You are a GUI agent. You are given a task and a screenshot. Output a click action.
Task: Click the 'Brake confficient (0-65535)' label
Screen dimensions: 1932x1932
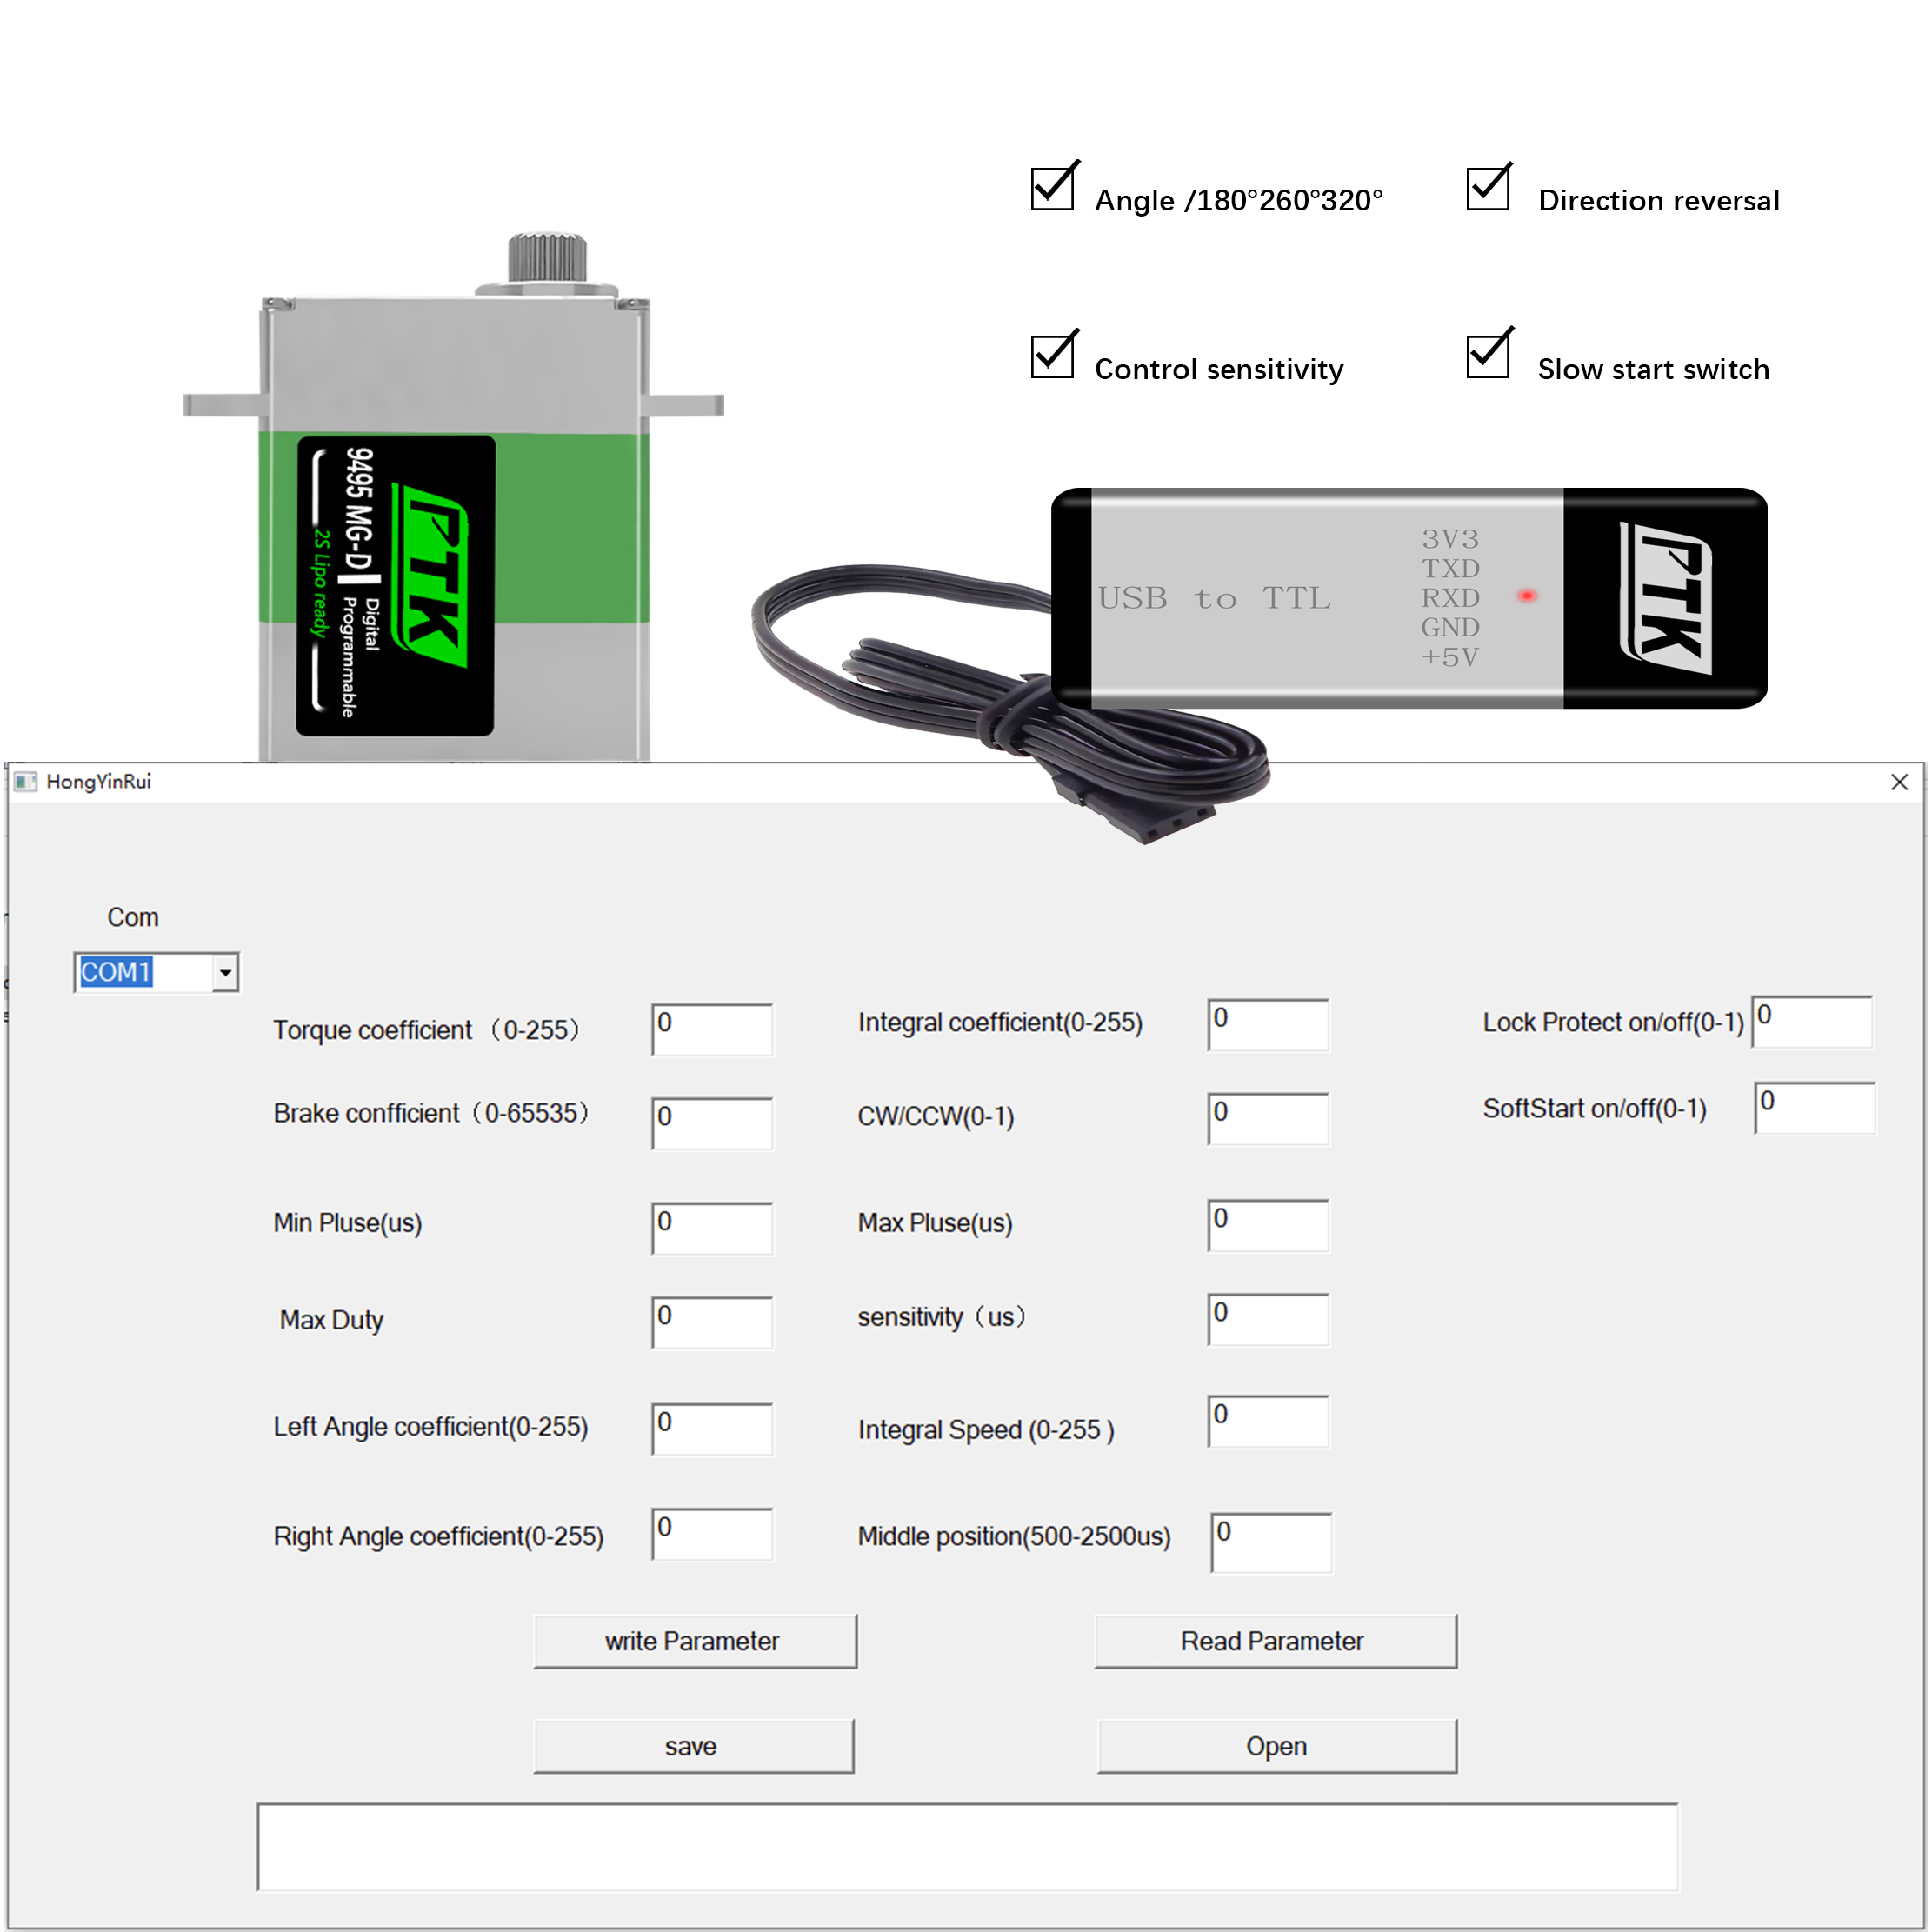(x=431, y=1113)
